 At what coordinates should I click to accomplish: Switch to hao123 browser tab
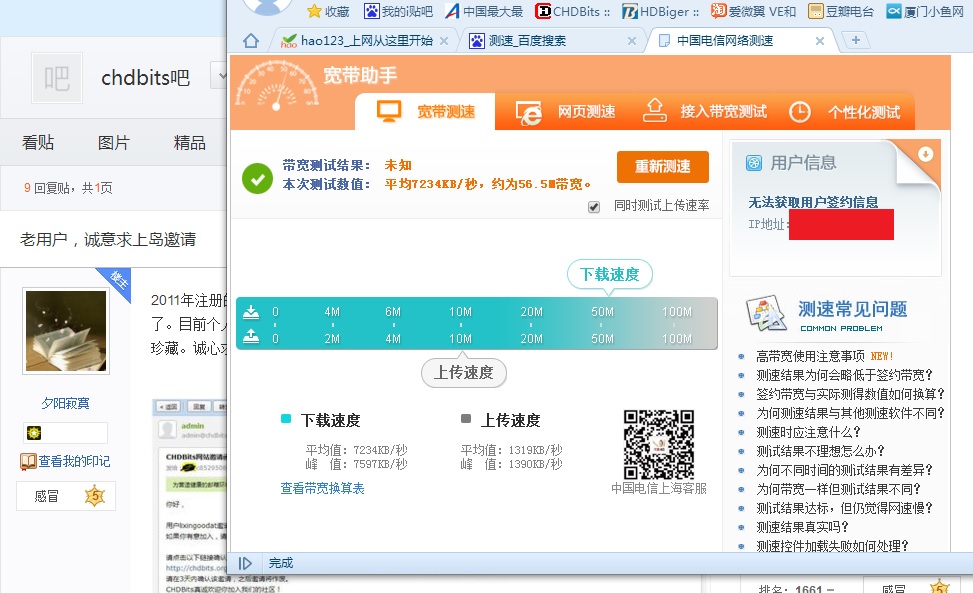click(x=364, y=41)
